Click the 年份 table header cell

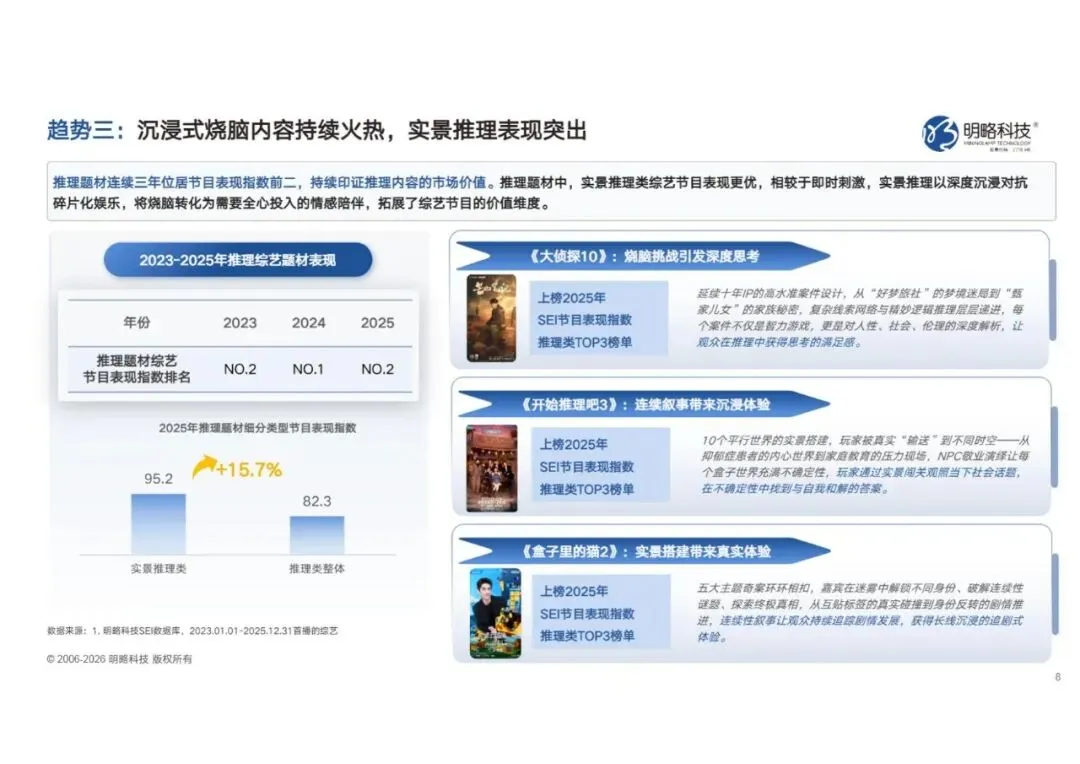pyautogui.click(x=136, y=322)
